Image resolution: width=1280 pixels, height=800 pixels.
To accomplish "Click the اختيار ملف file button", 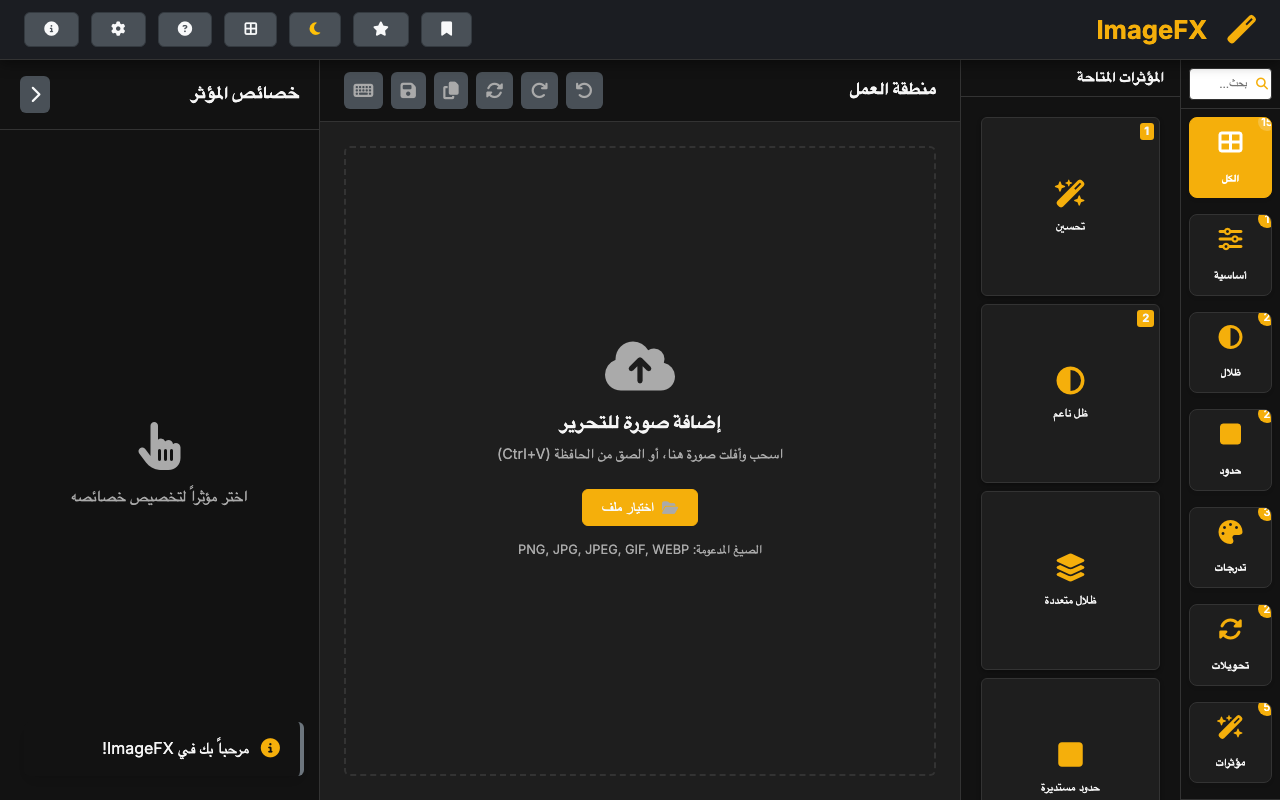I will pyautogui.click(x=640, y=507).
